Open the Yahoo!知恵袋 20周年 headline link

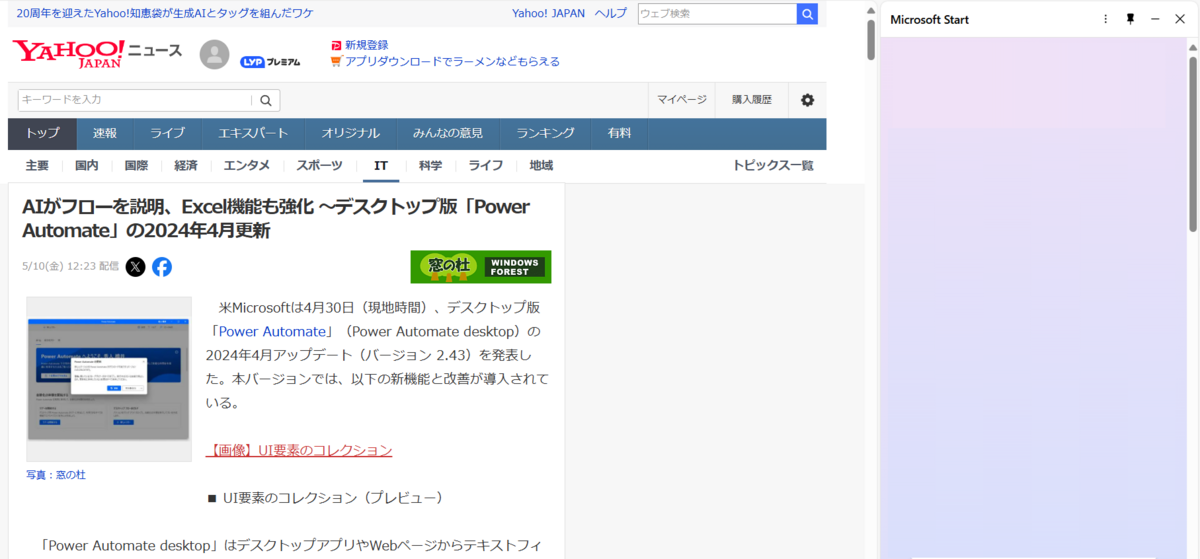165,14
